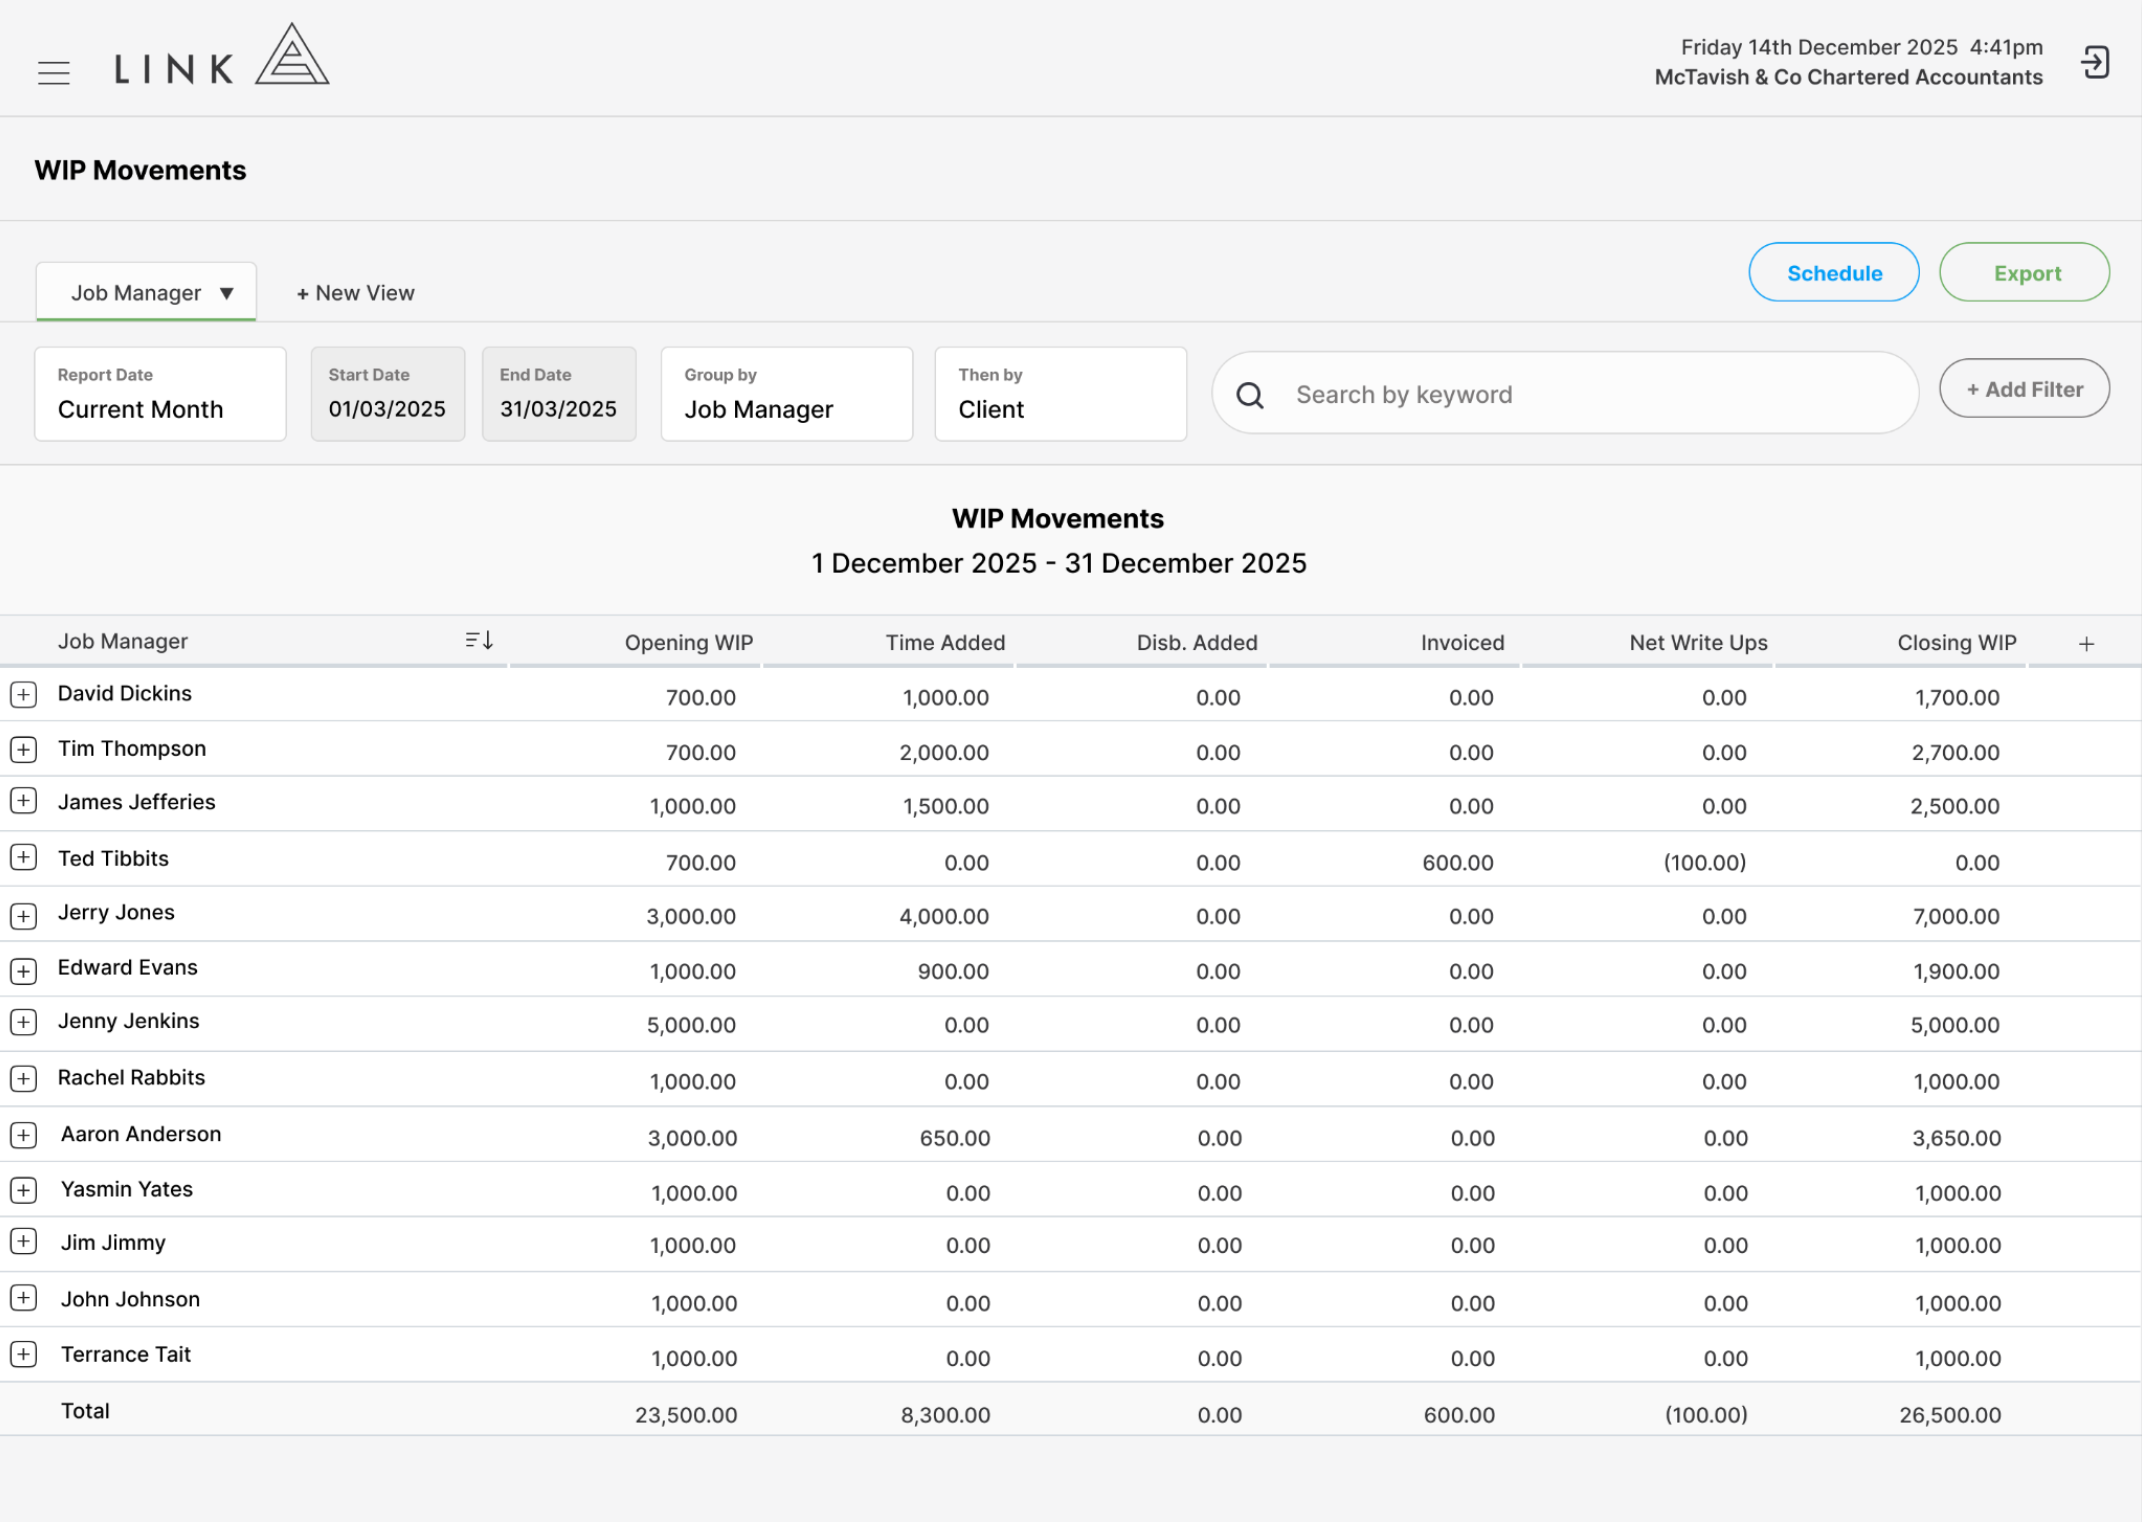The image size is (2142, 1522).
Task: Click the Disb. Added column header
Action: [x=1197, y=643]
